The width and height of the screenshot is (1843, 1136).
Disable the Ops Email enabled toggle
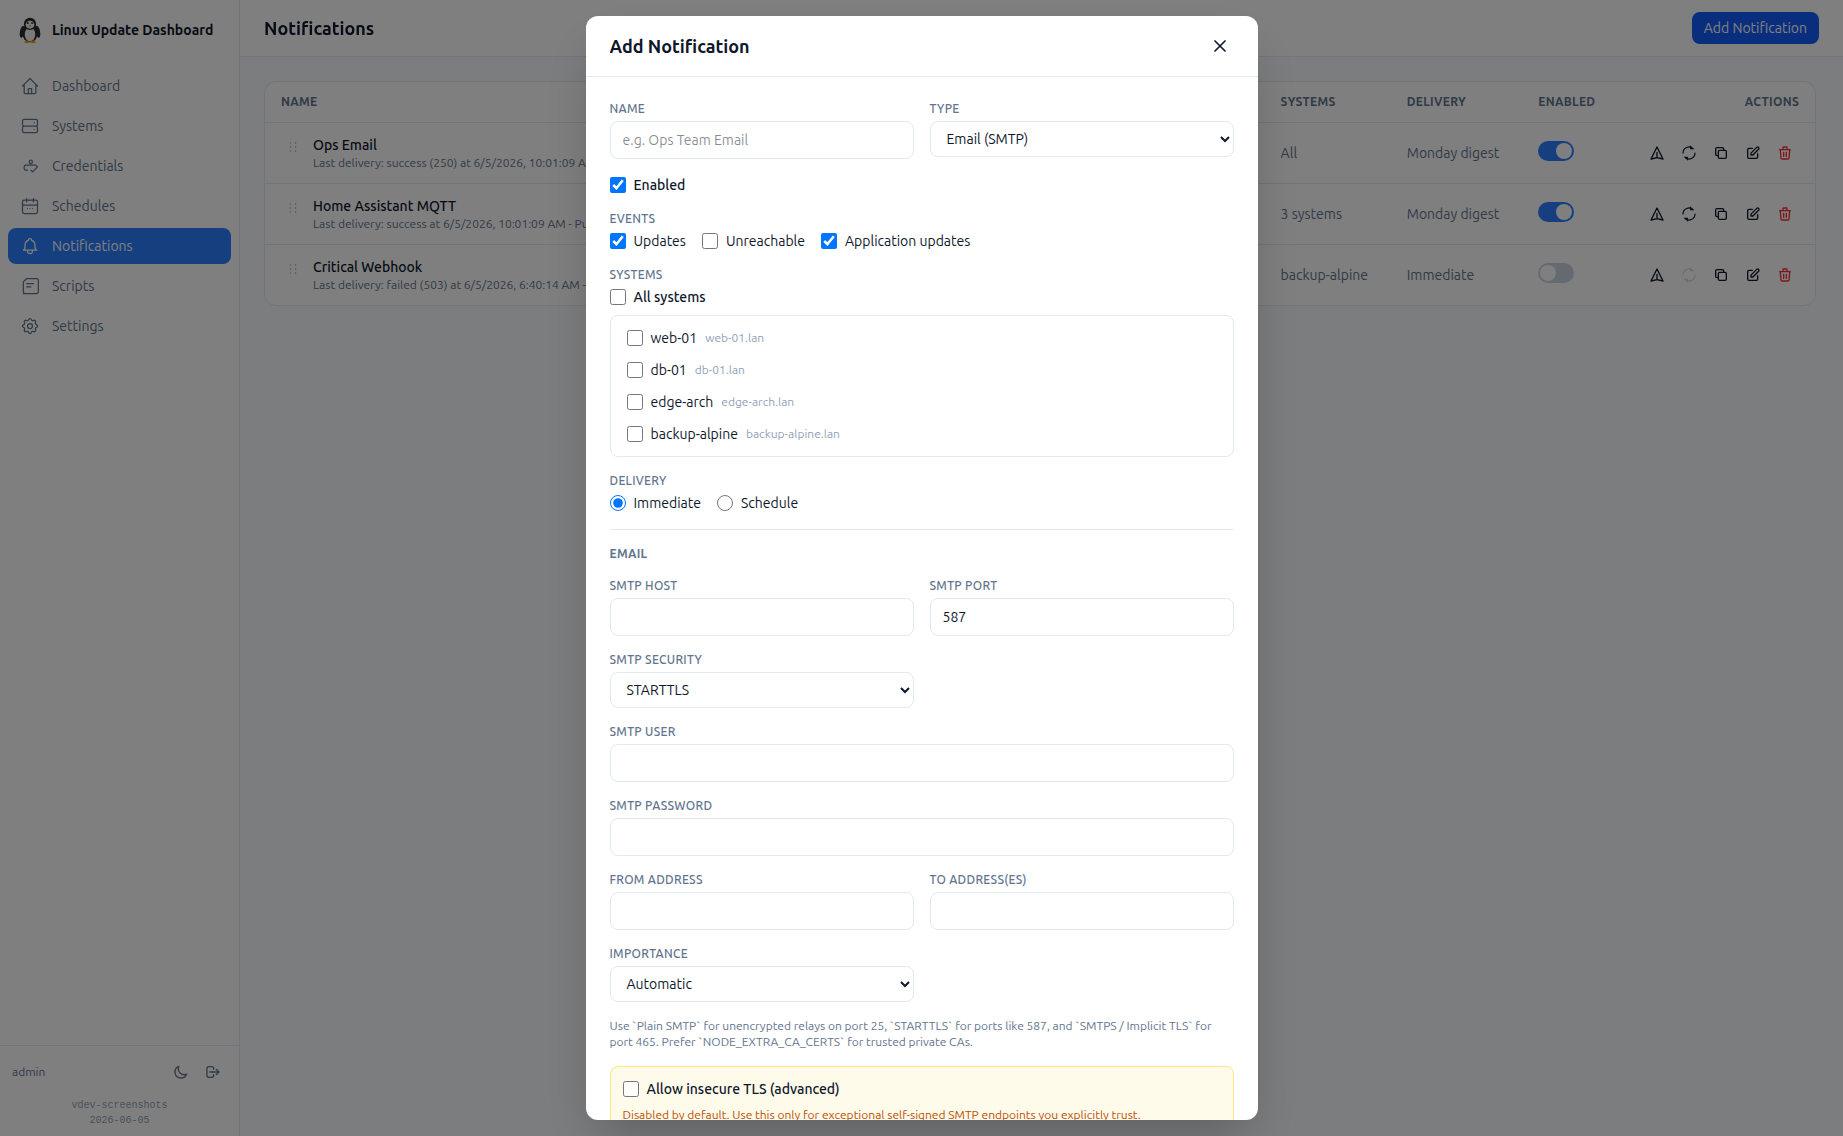1556,151
